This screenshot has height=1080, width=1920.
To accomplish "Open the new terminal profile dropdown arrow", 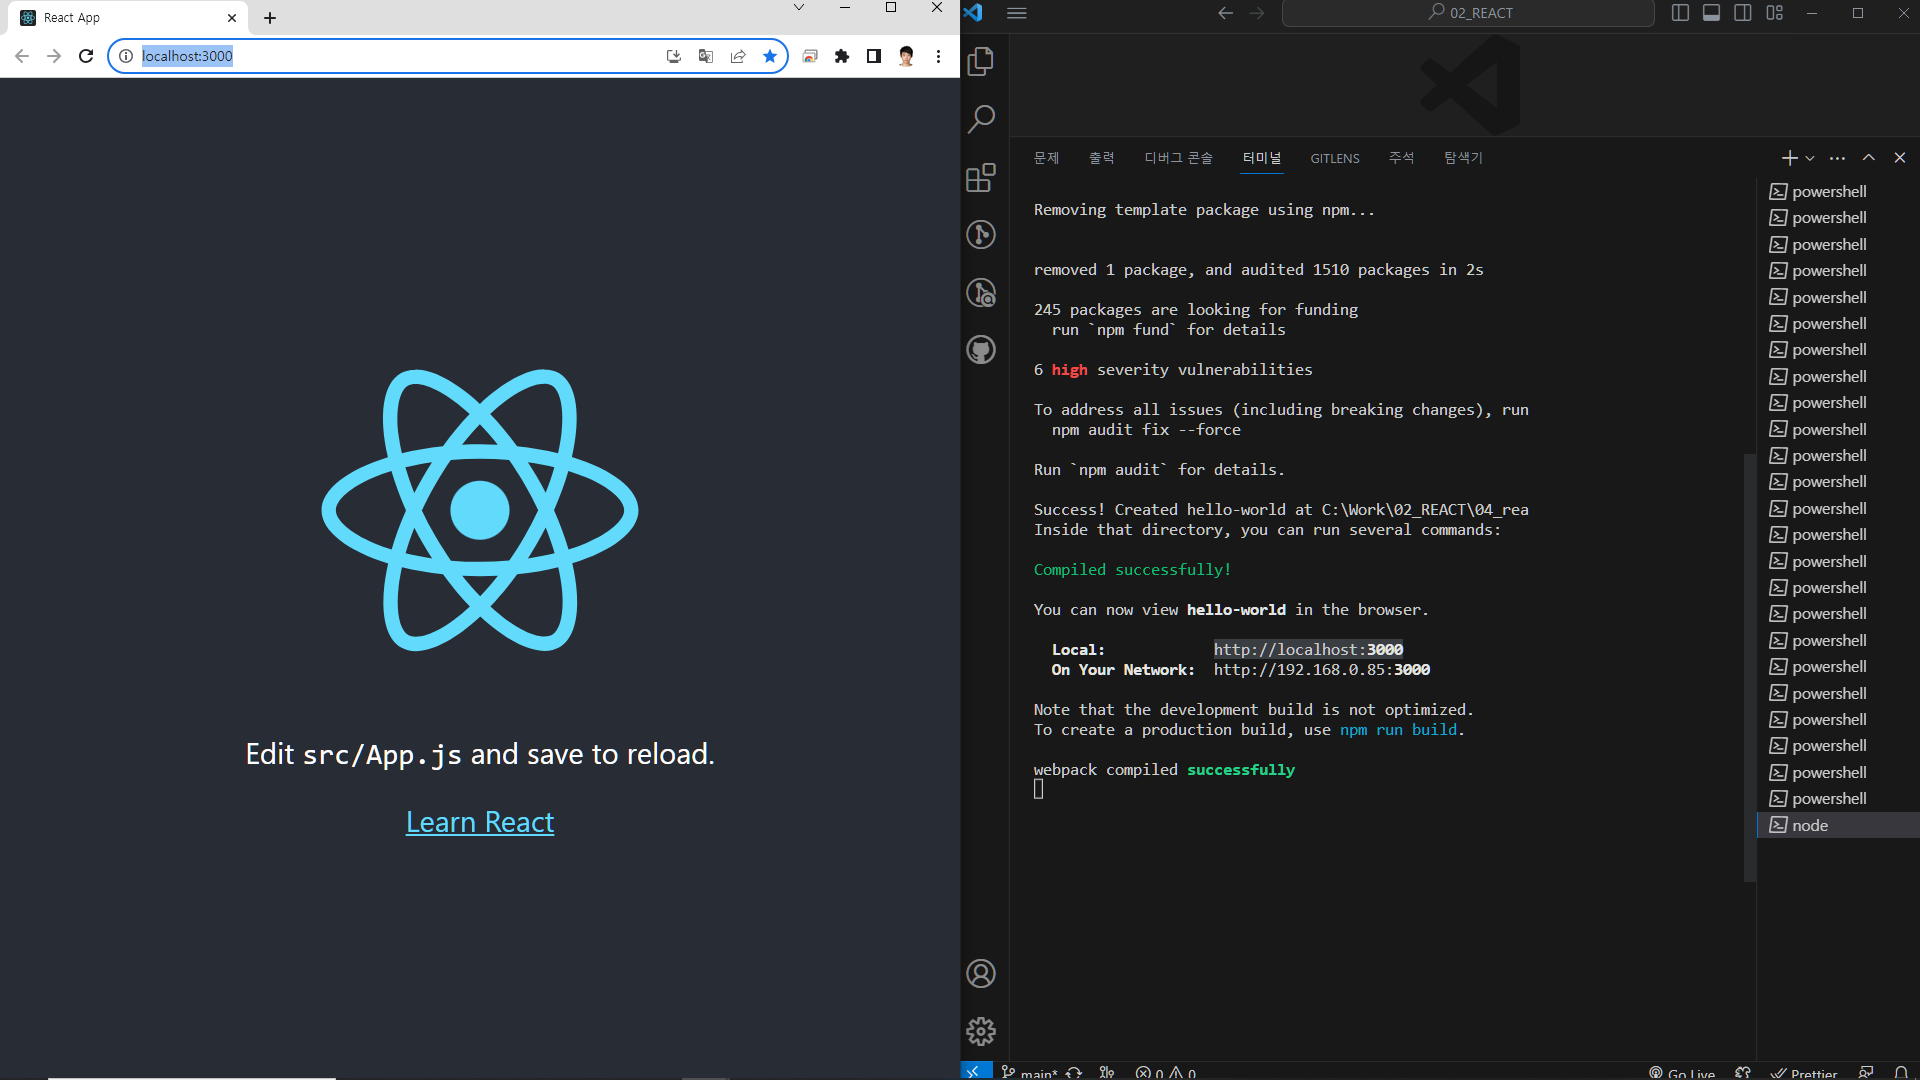I will coord(1810,158).
